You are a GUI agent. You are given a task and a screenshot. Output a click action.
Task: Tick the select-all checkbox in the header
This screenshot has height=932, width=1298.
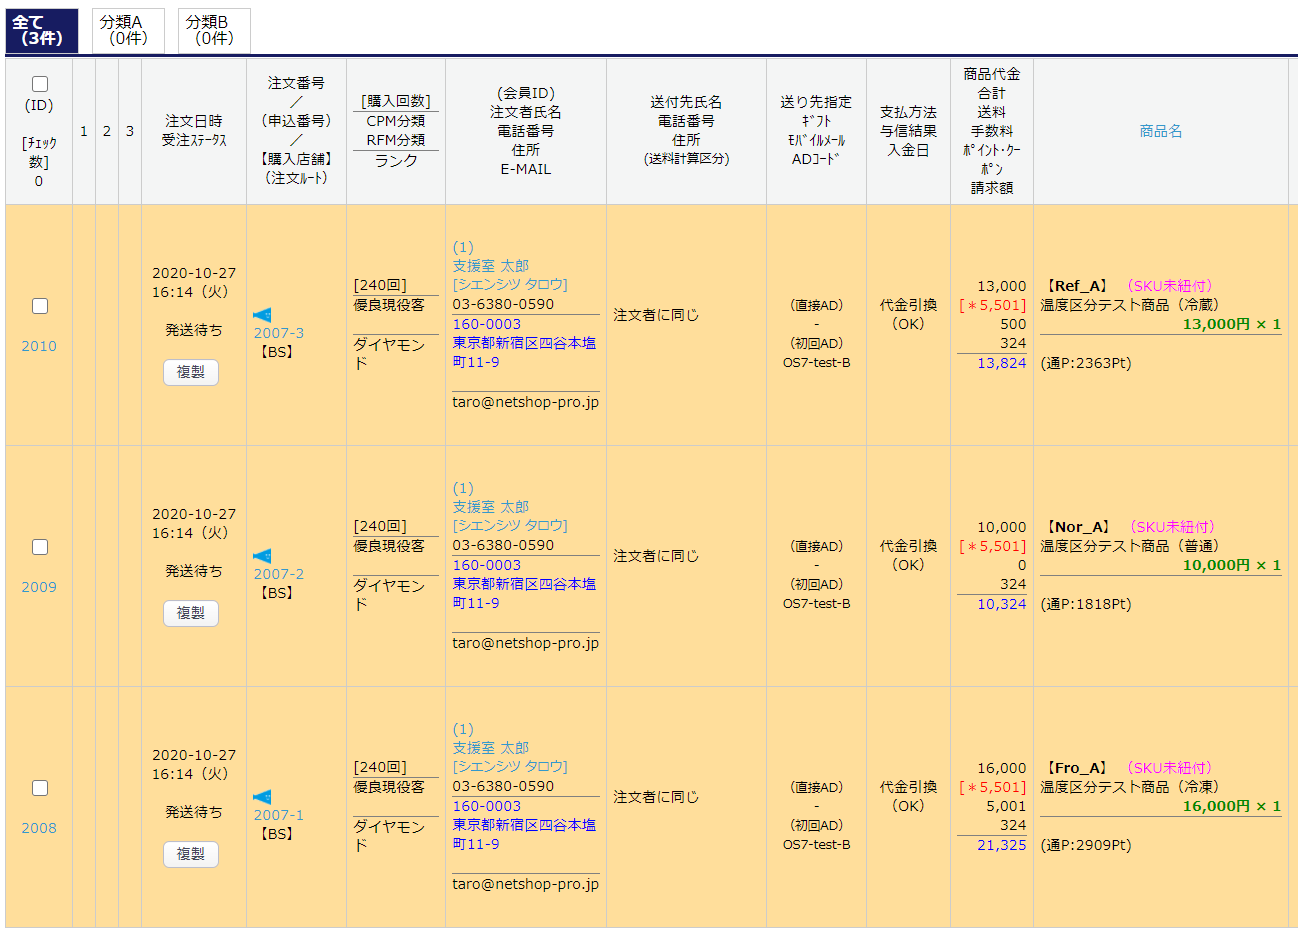[x=40, y=84]
